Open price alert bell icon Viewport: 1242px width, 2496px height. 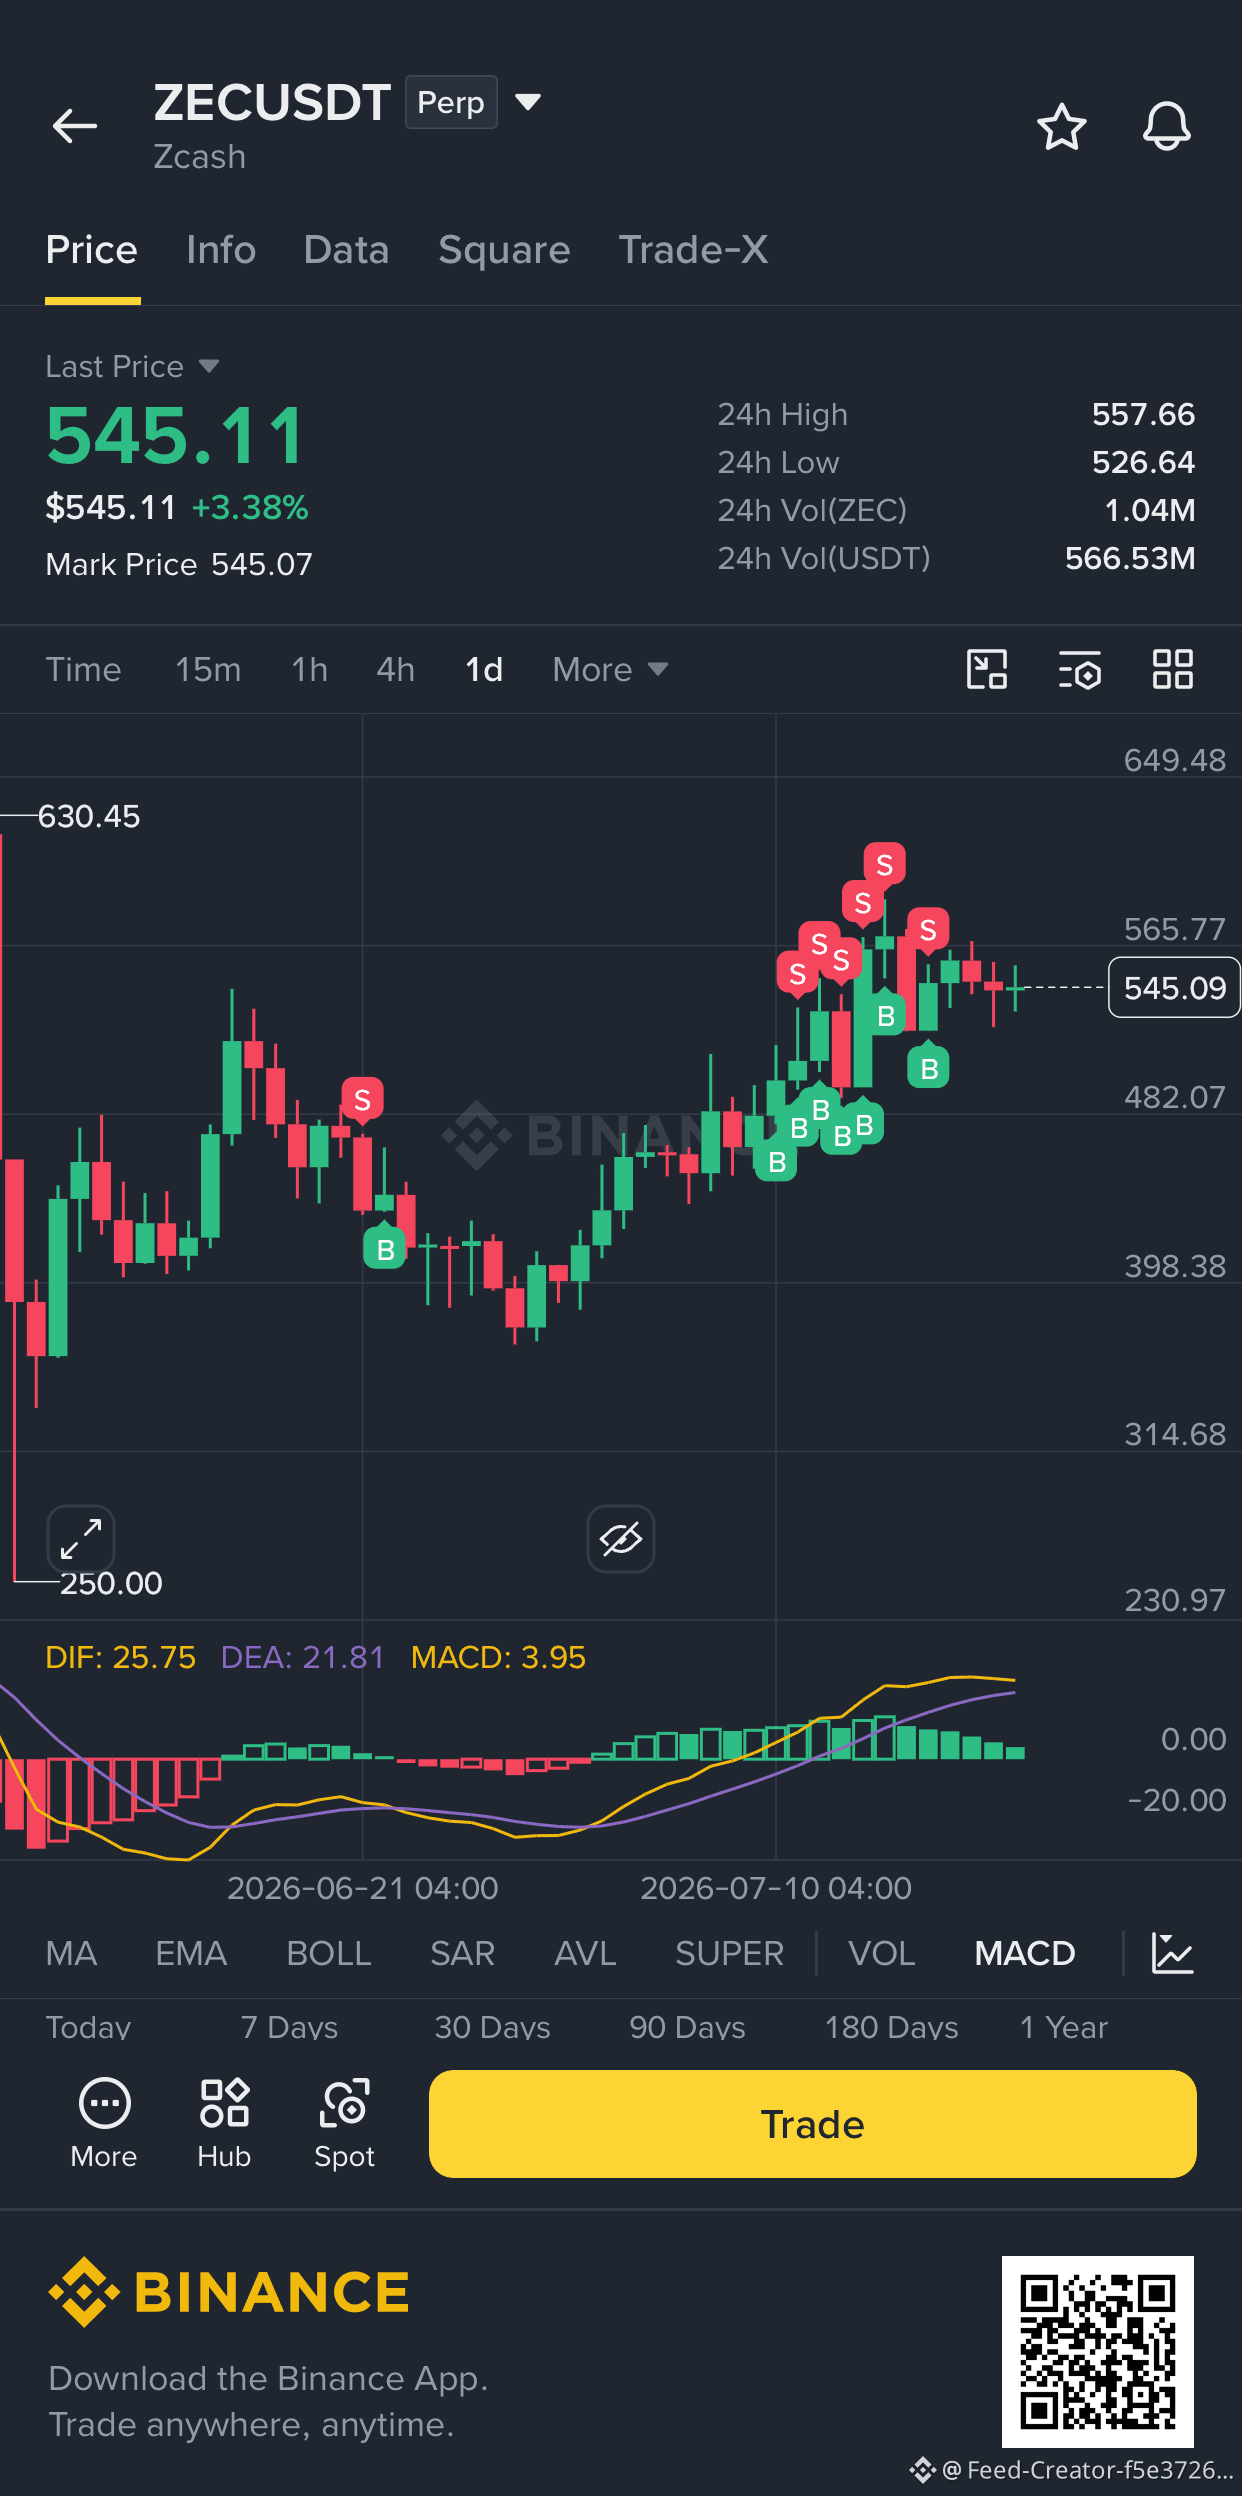click(1166, 126)
